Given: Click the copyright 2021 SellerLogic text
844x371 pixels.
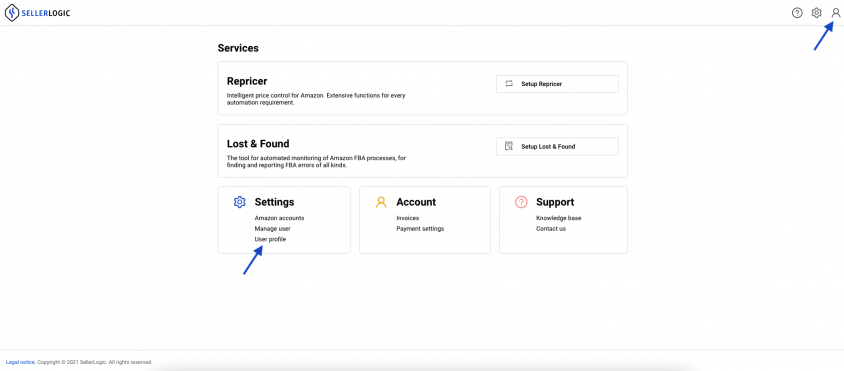Looking at the screenshot, I should tap(95, 362).
